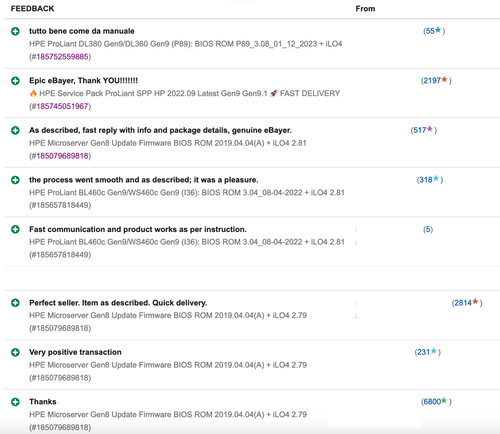This screenshot has width=500, height=434.
Task: Open item number 185752559885 link
Action: tap(62, 57)
